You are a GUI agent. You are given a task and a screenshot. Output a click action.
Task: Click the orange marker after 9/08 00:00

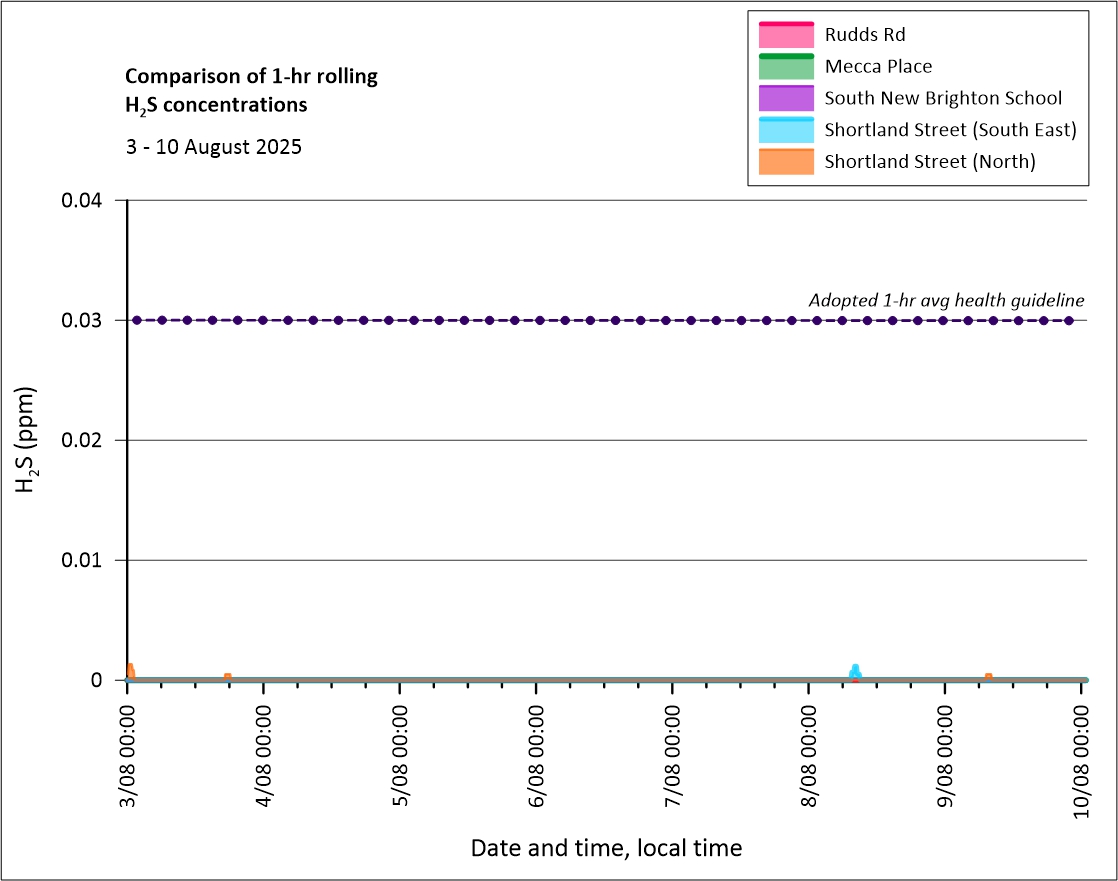pos(988,677)
